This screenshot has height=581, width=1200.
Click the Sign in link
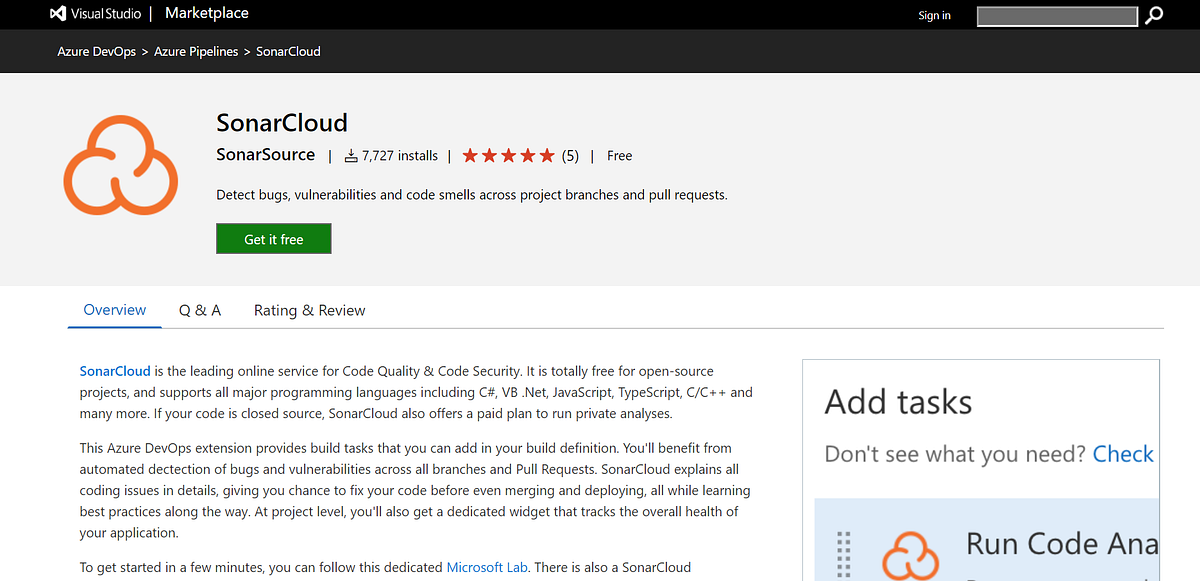coord(934,15)
